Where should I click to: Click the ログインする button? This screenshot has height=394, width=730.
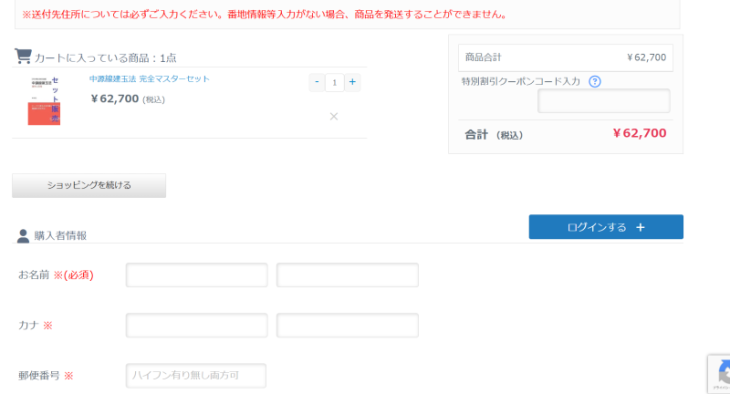606,227
